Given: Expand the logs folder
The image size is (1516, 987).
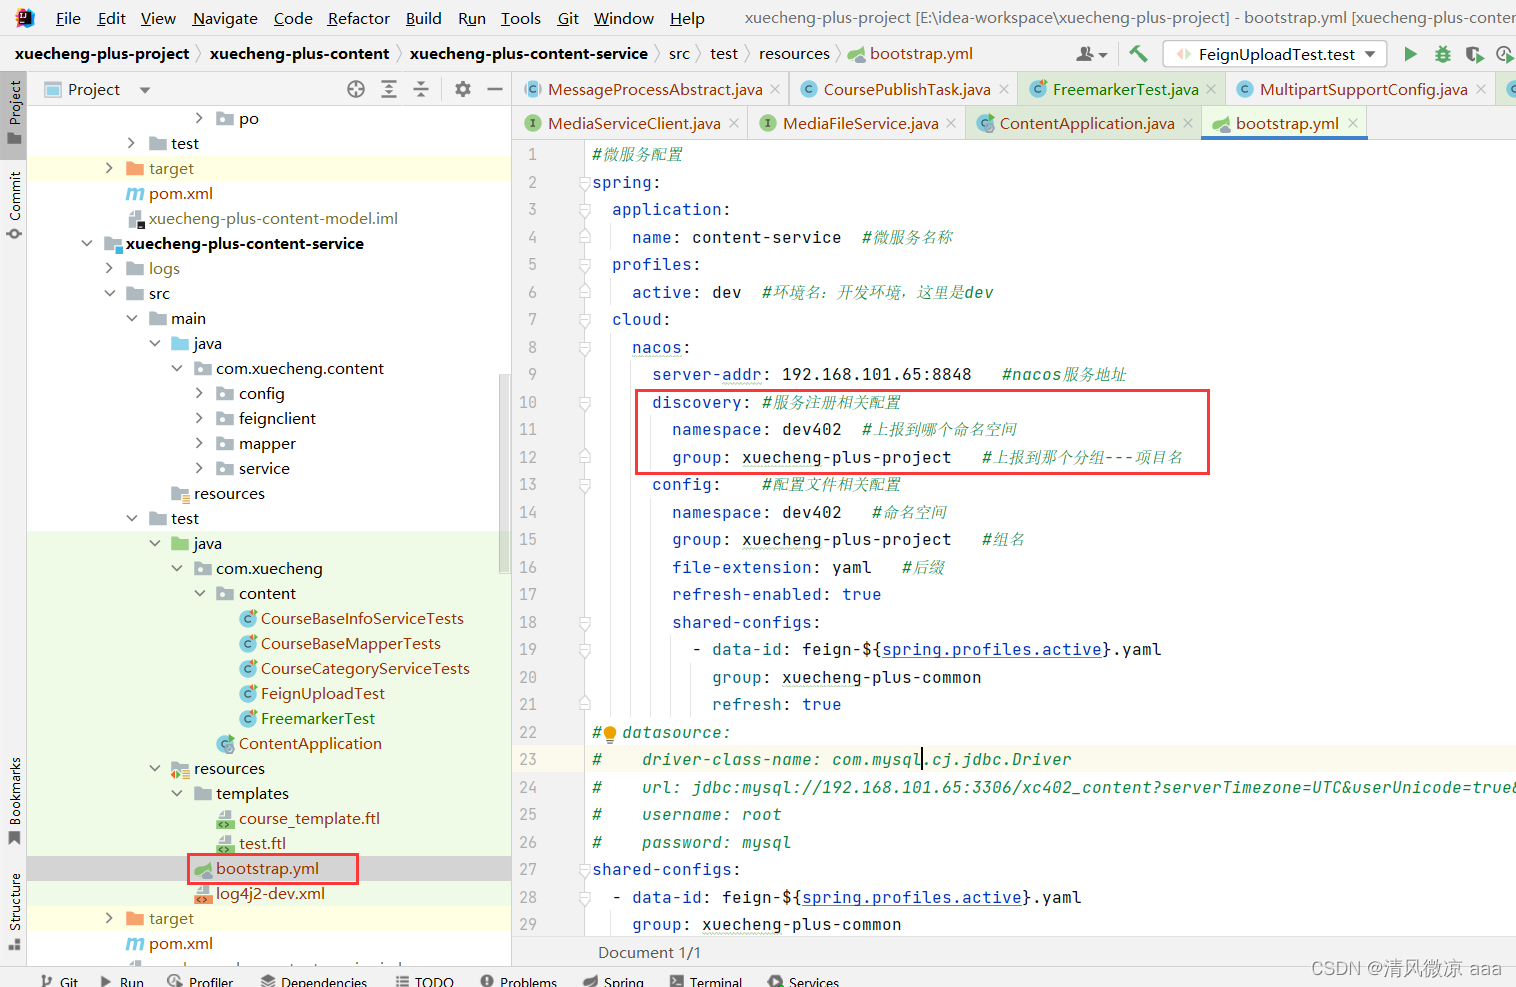Looking at the screenshot, I should [x=109, y=268].
